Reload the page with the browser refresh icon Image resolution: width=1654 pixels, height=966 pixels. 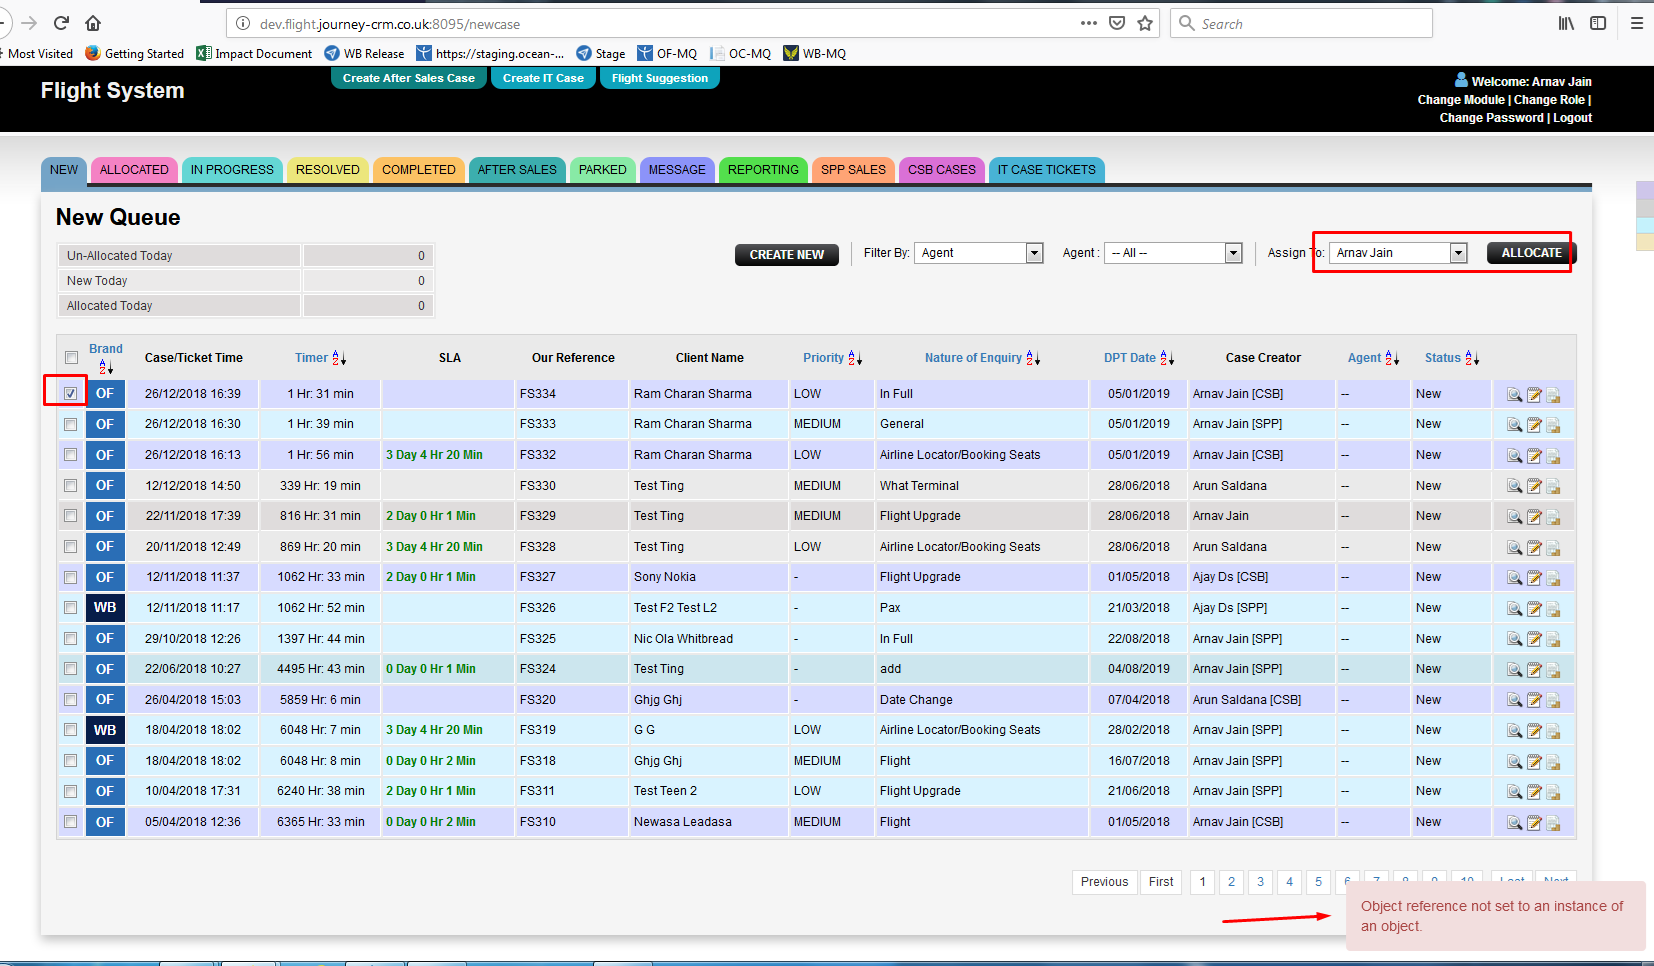[61, 23]
